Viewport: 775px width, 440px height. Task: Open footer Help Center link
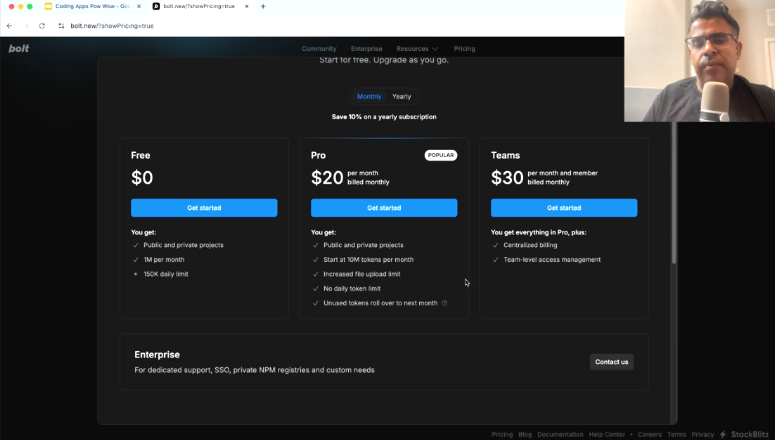point(606,435)
